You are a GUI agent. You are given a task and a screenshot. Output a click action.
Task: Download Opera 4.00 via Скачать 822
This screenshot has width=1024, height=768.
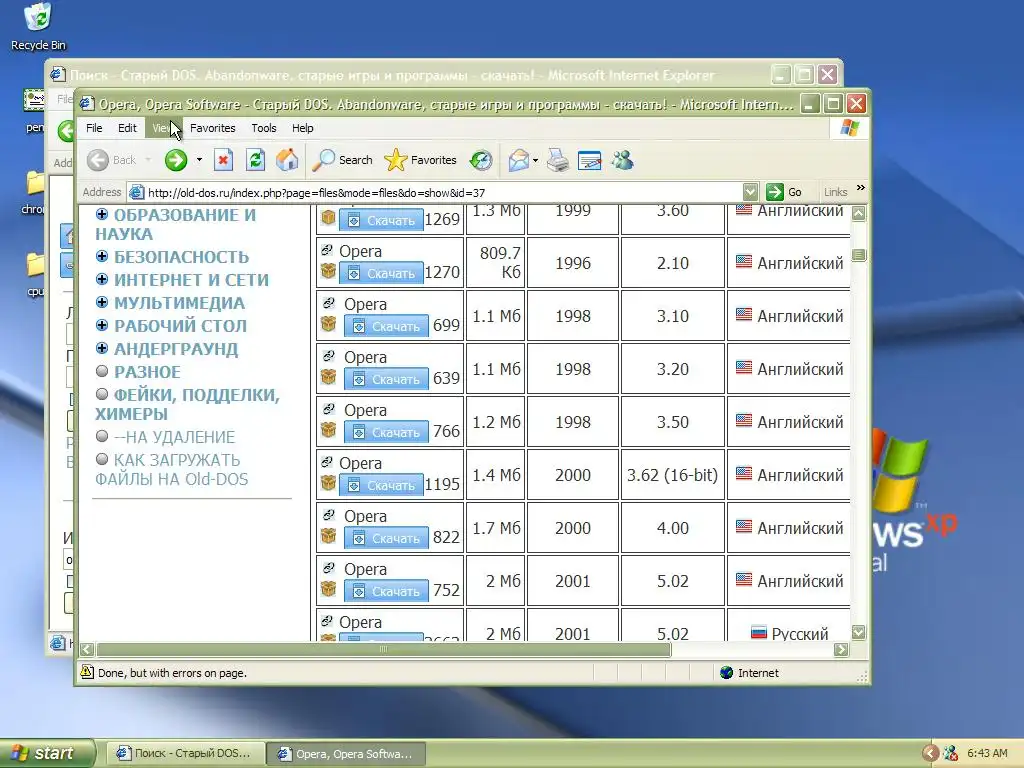(x=386, y=538)
